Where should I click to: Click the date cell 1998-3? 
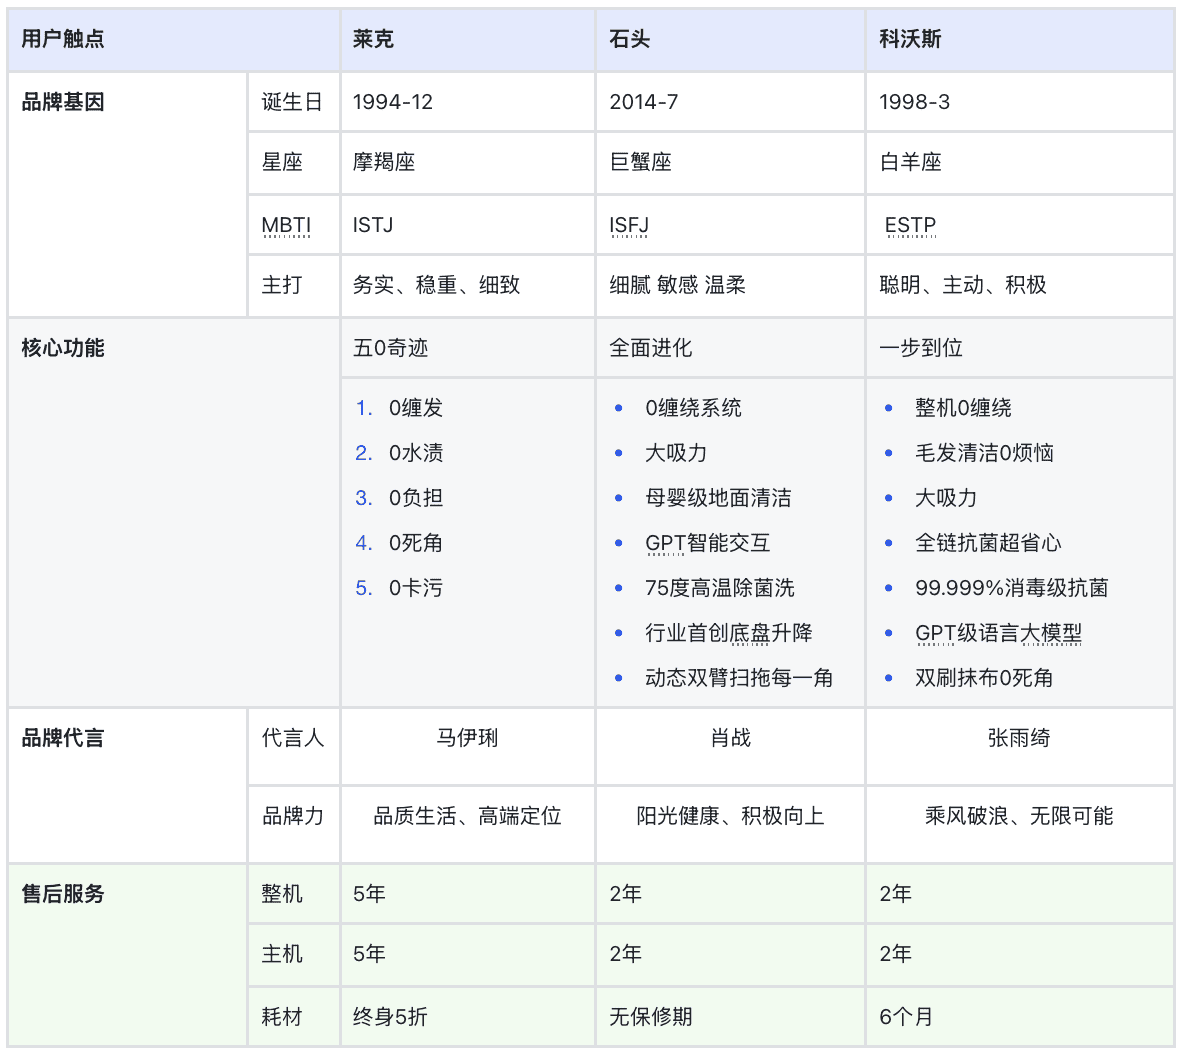point(1020,102)
